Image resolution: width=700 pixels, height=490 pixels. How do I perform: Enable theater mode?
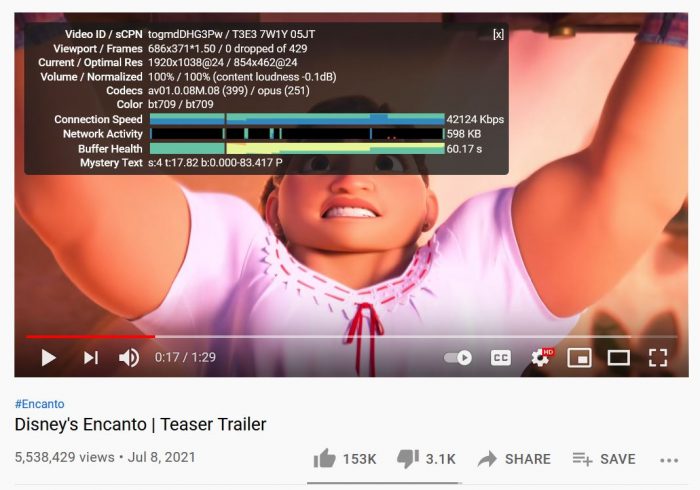[x=619, y=358]
